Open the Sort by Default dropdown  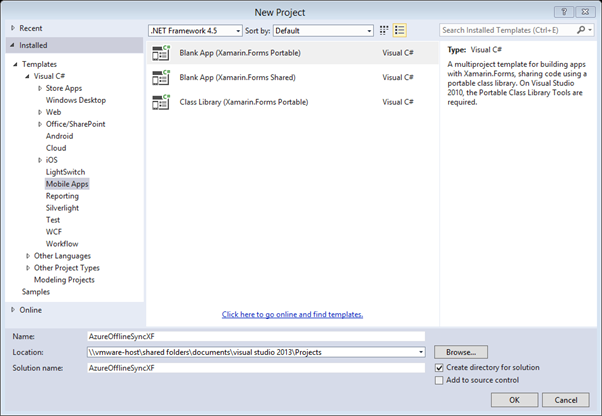(323, 31)
